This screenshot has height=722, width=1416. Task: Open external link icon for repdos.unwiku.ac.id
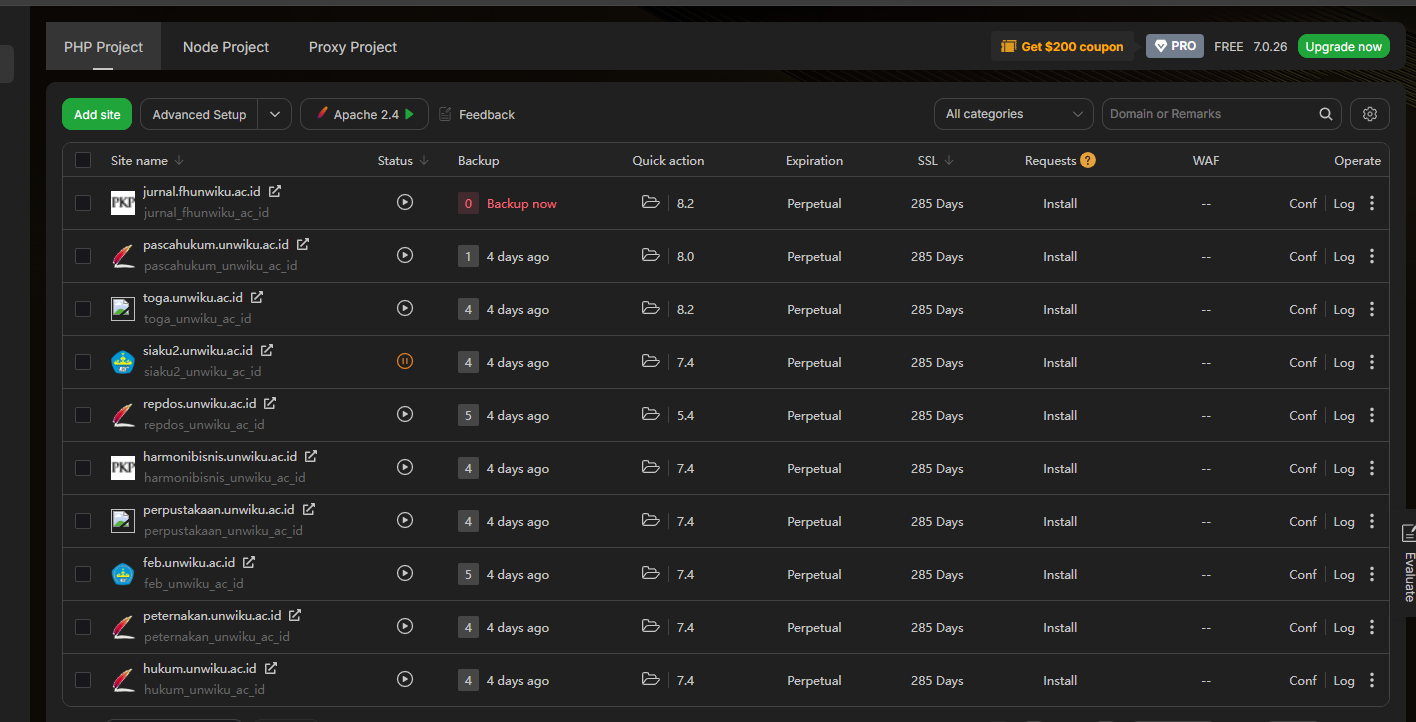point(270,404)
